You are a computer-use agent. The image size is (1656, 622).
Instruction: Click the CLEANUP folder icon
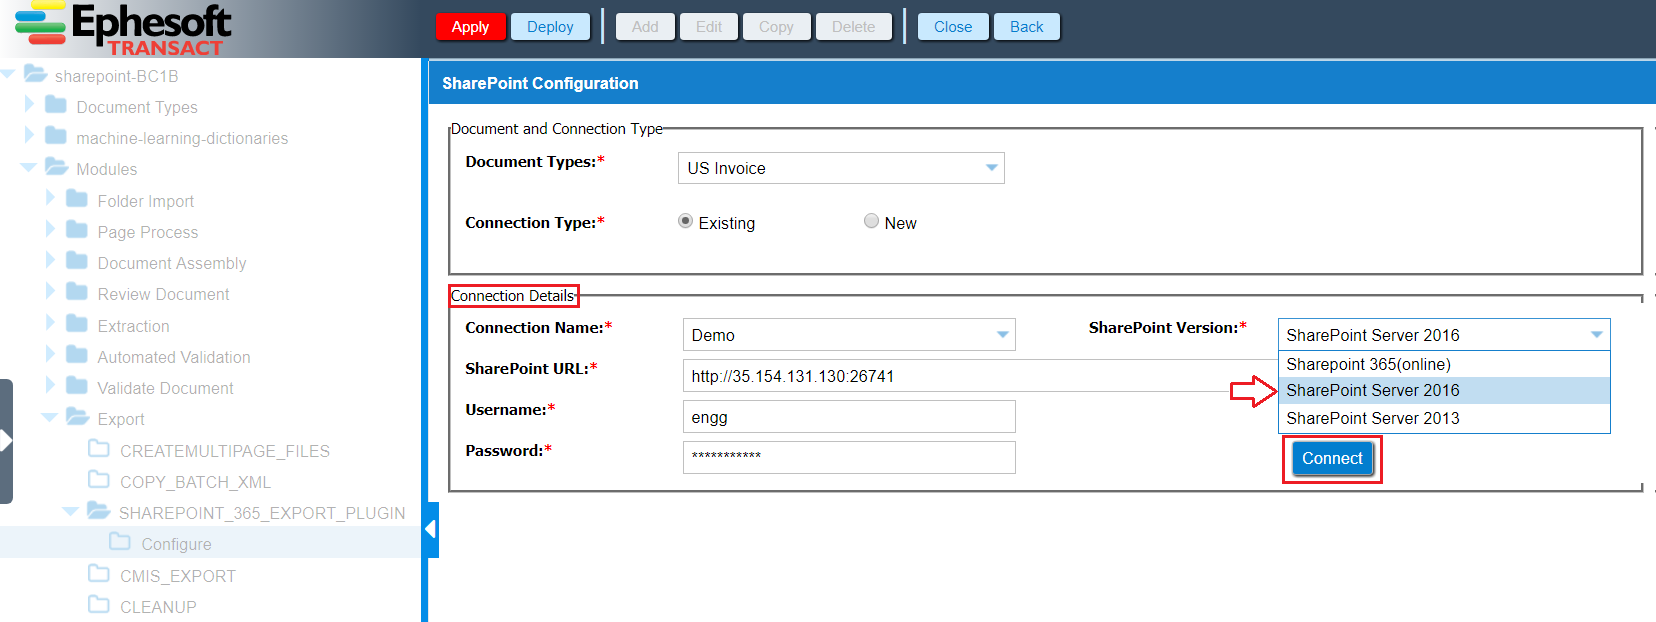(99, 605)
